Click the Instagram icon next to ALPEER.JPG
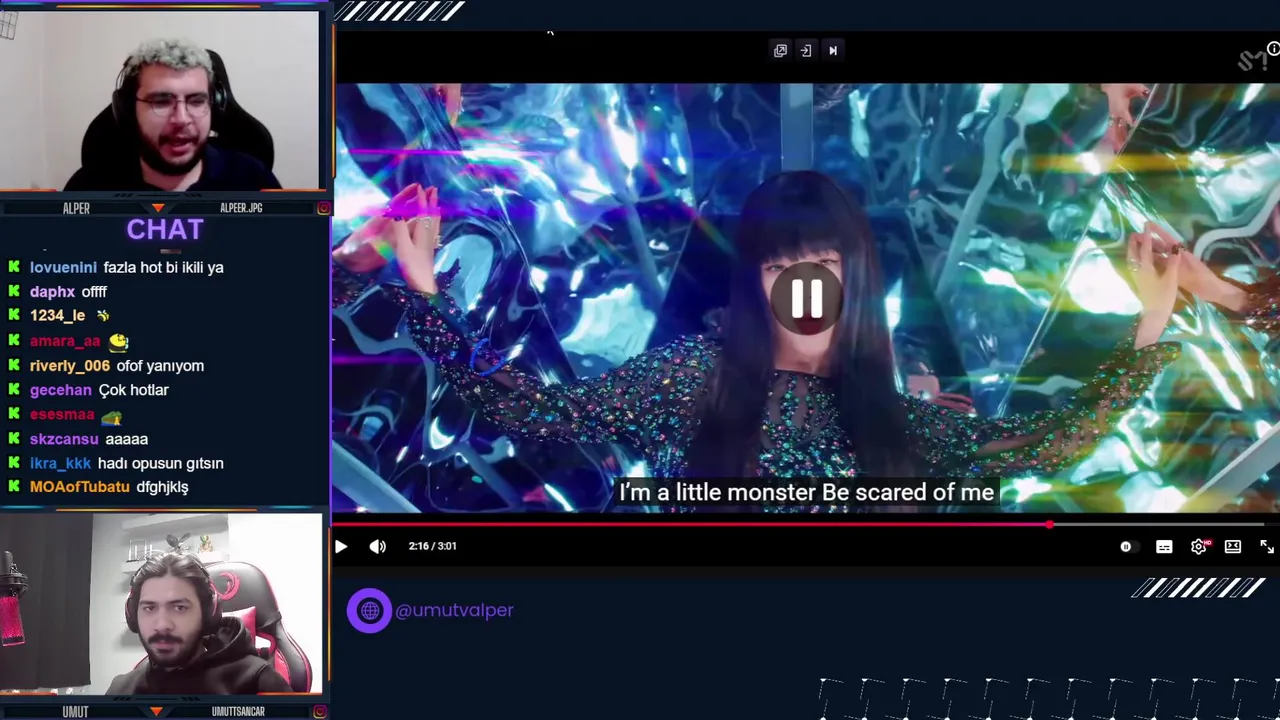Image resolution: width=1280 pixels, height=720 pixels. 323,208
